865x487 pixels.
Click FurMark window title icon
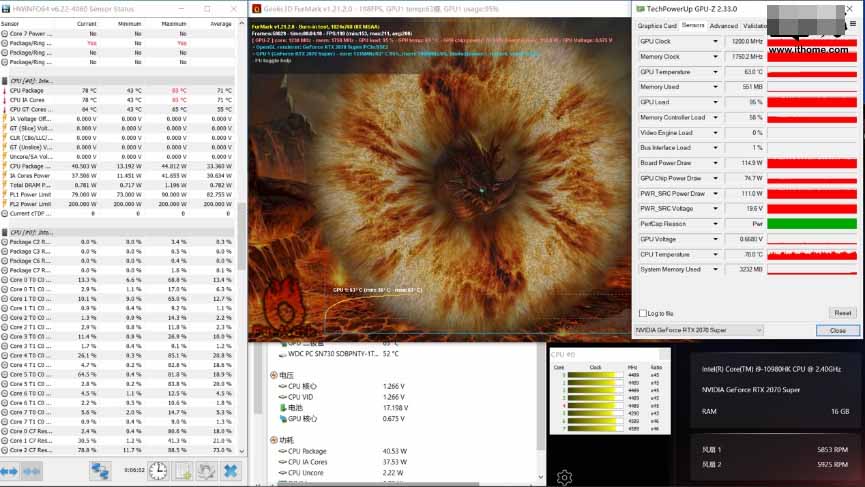point(257,9)
